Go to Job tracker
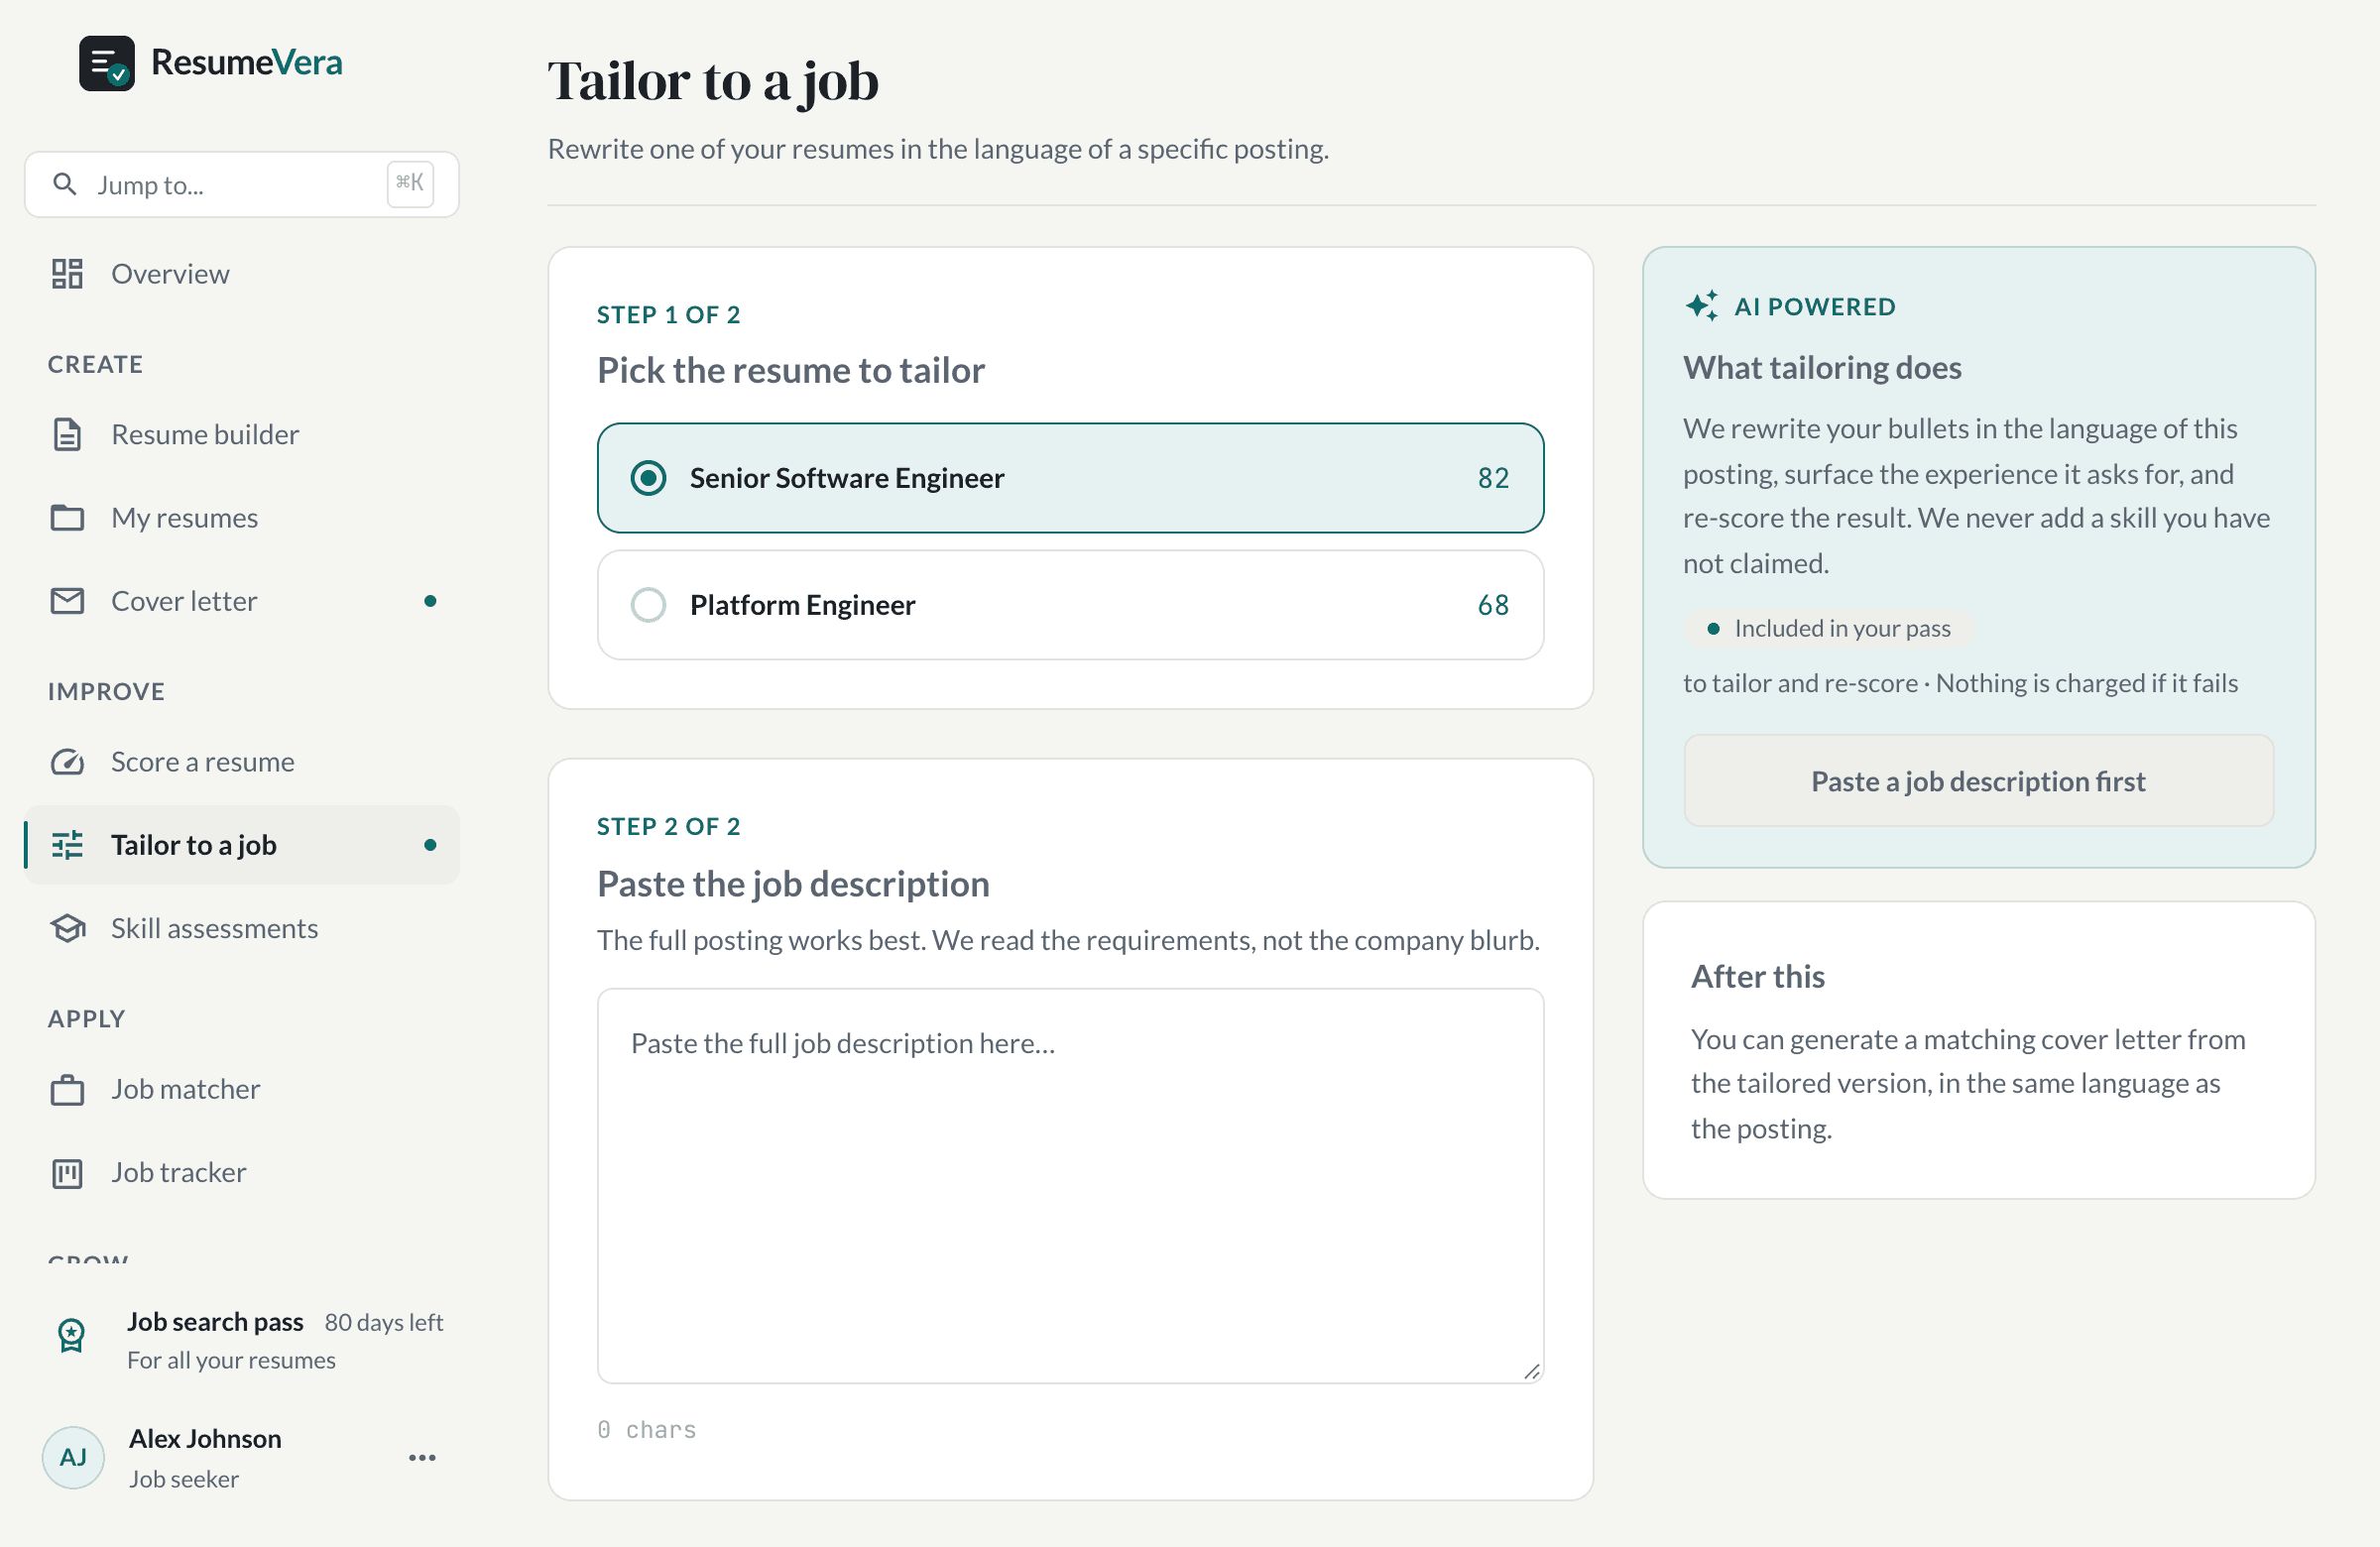This screenshot has width=2380, height=1547. tap(242, 1172)
